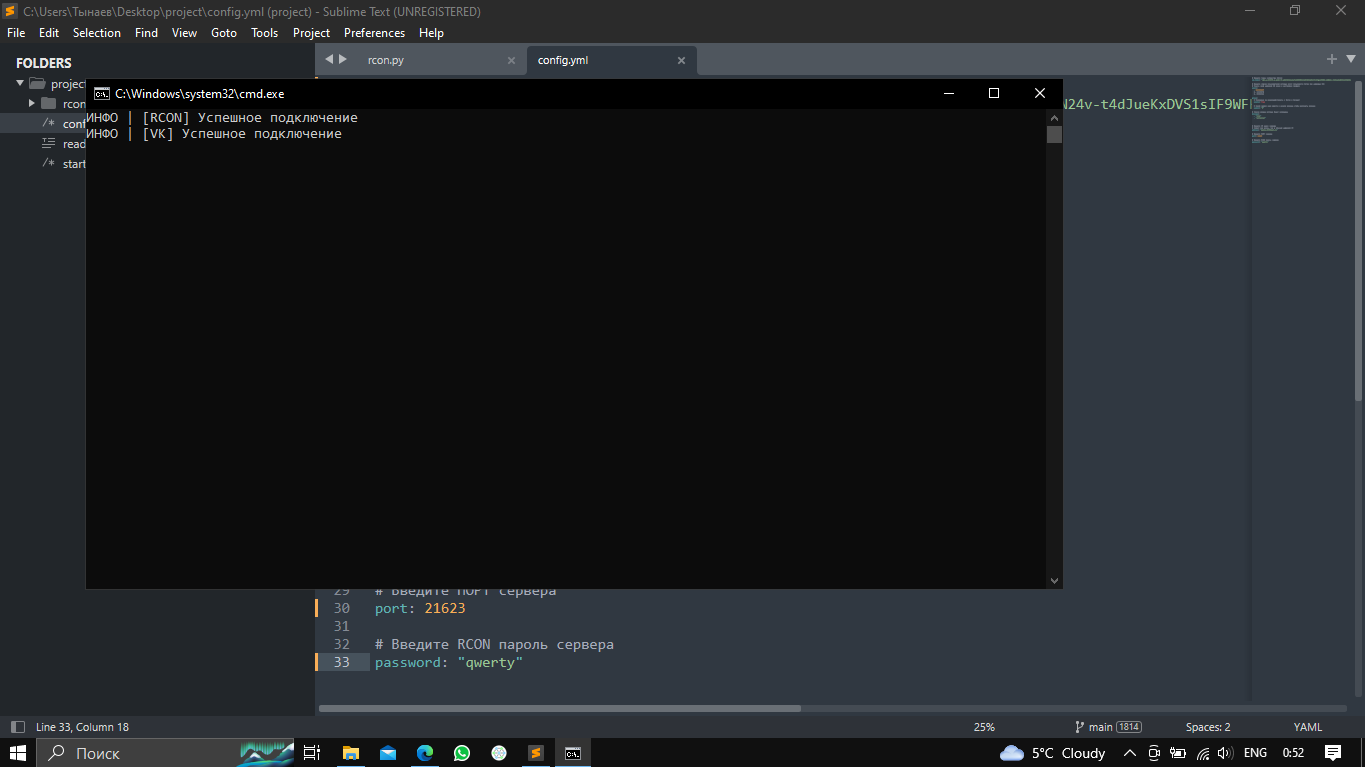
Task: Toggle the side bar from the status bar icon
Action: 17,727
